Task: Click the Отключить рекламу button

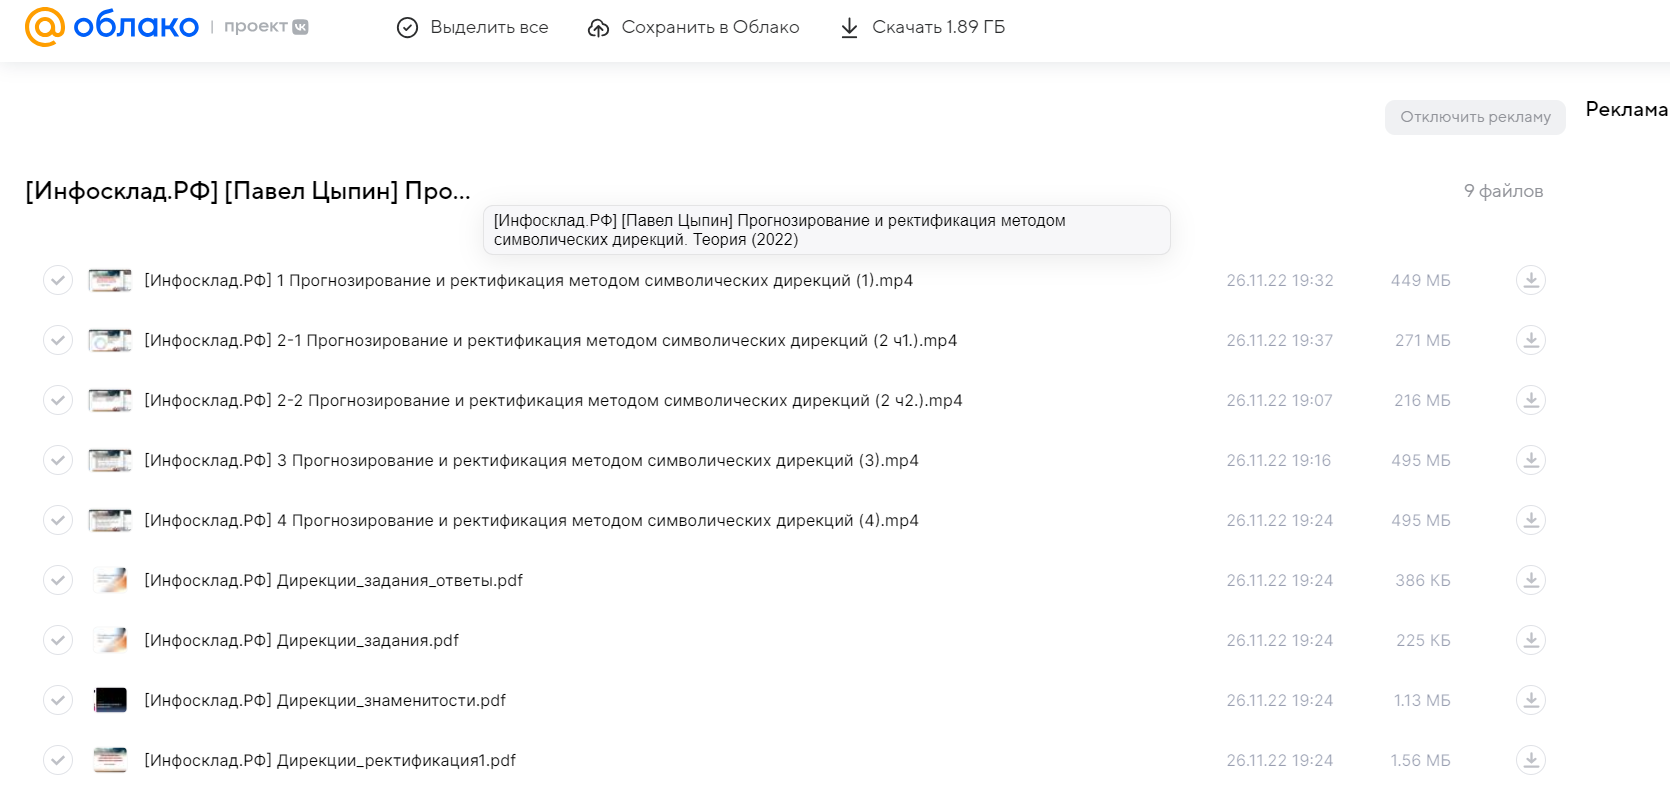Action: [x=1475, y=117]
